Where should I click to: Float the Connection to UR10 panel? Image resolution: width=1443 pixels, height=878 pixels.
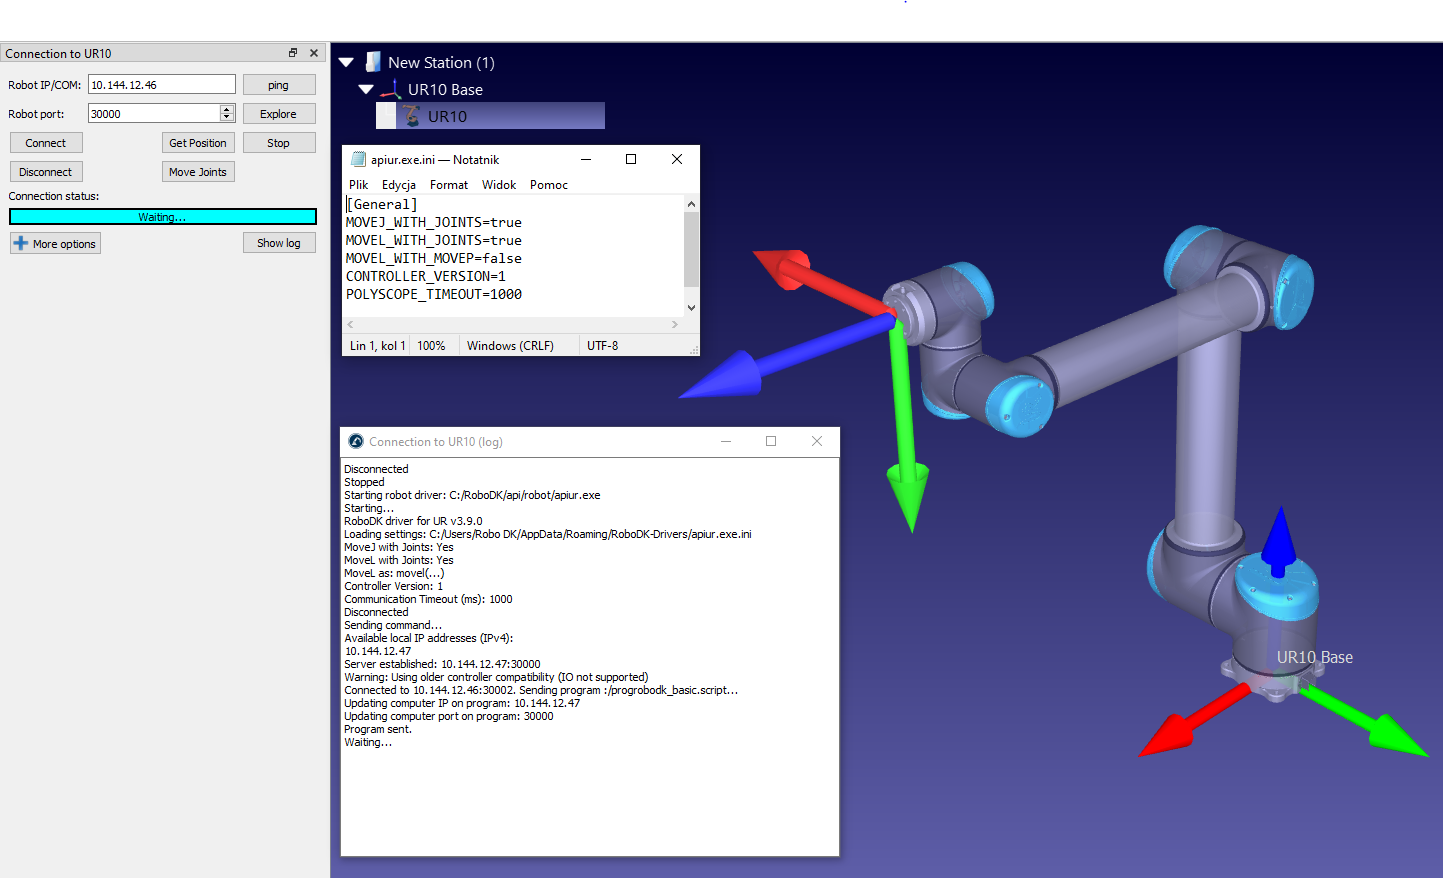point(293,53)
